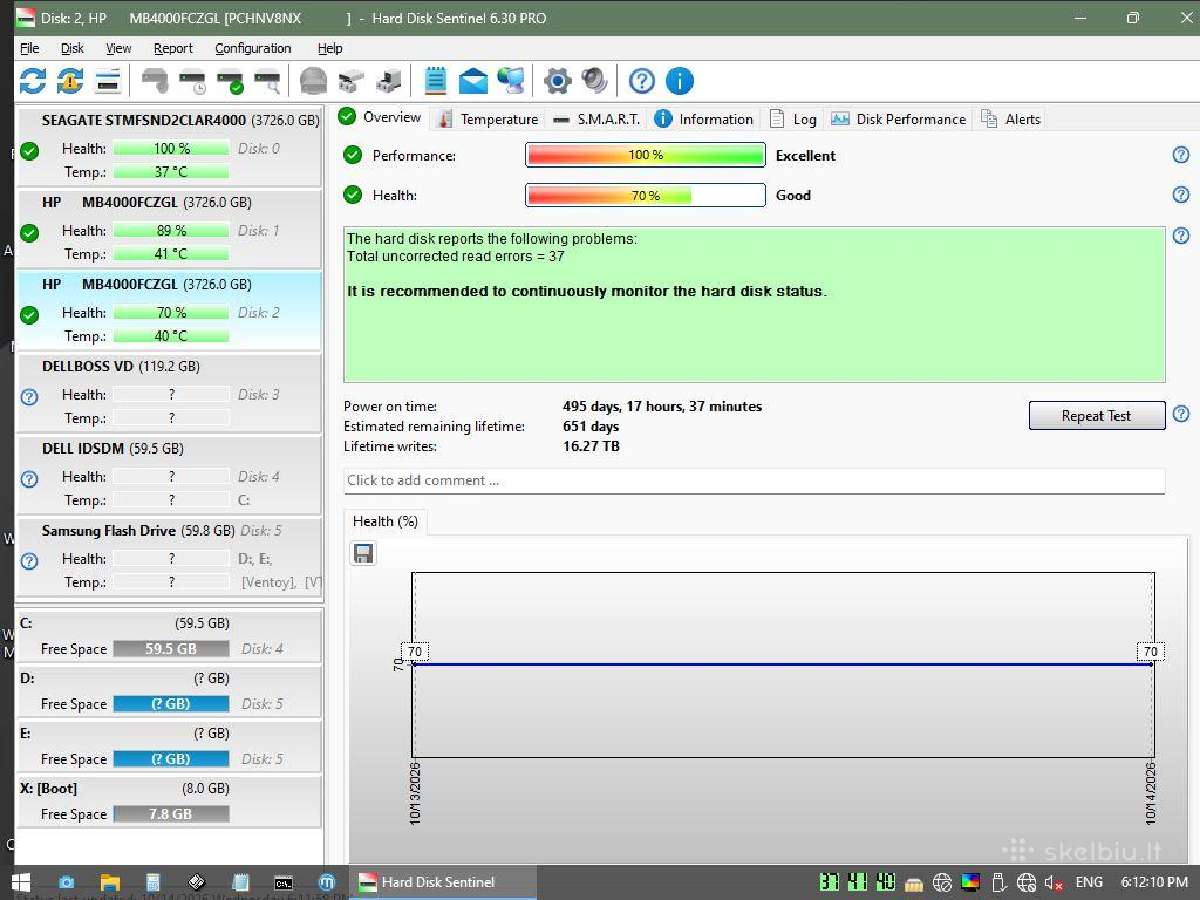The width and height of the screenshot is (1200, 900).
Task: Switch to the S.M.A.R.T. tab
Action: click(x=596, y=119)
